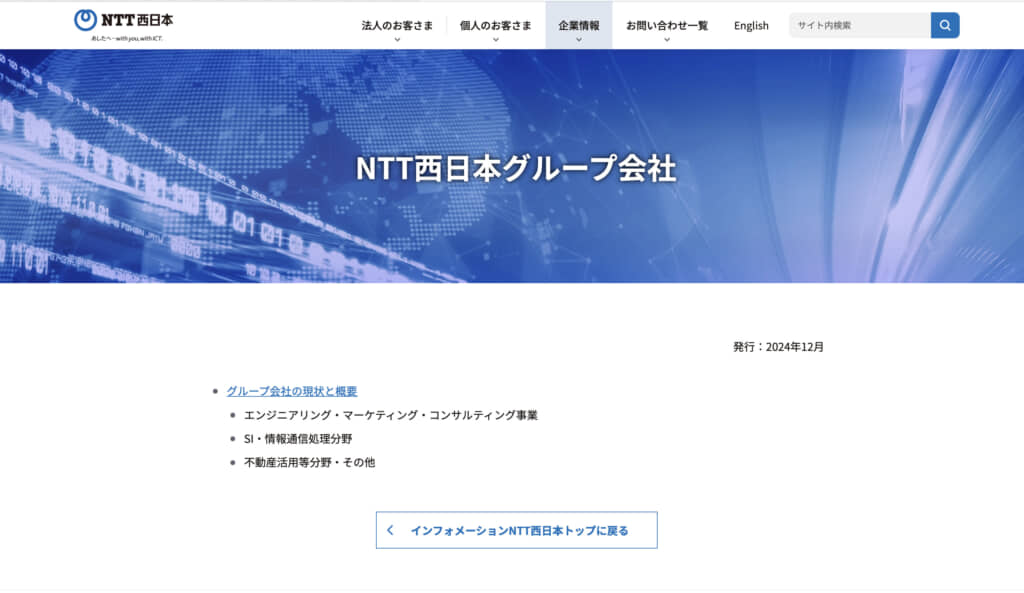Select エンジニアリング・マーケティング・コンサルティング事業 text
The image size is (1024, 593).
pyautogui.click(x=391, y=415)
